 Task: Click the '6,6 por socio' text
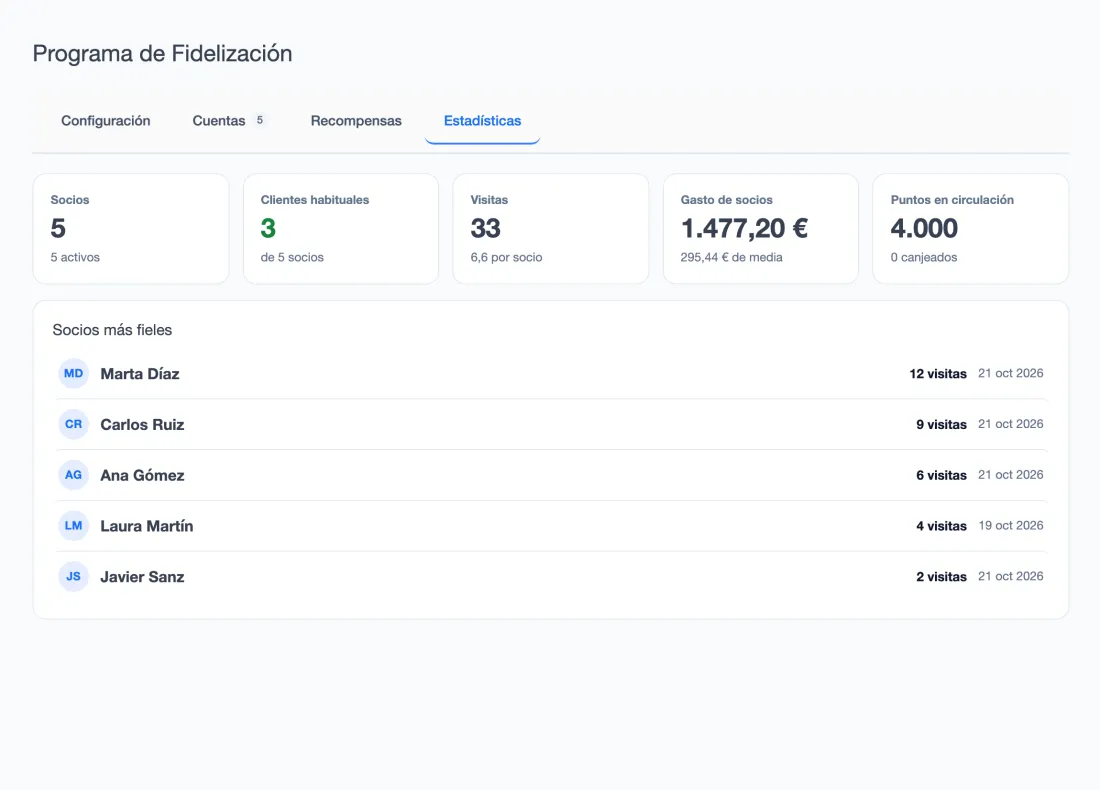tap(507, 257)
